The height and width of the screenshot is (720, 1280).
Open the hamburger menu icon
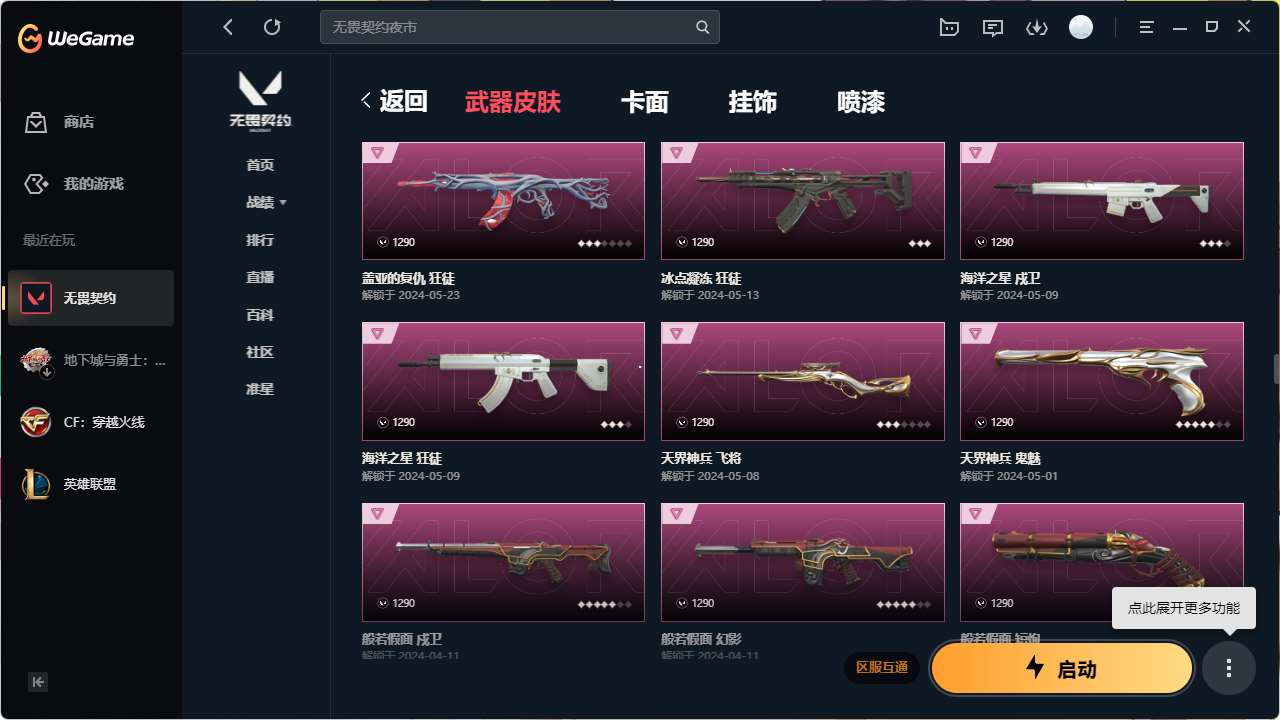tap(1147, 27)
